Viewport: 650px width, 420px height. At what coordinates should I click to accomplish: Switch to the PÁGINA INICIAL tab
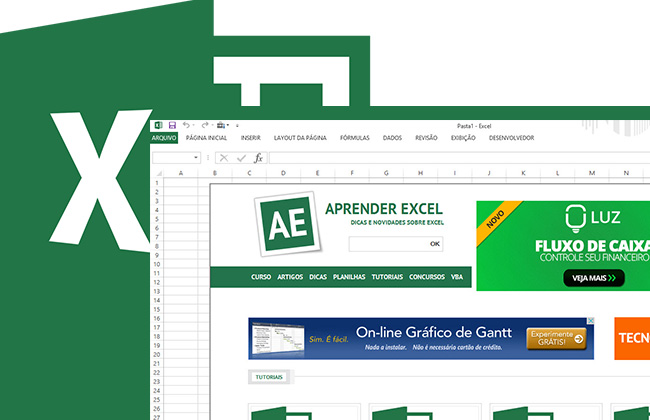click(x=206, y=138)
